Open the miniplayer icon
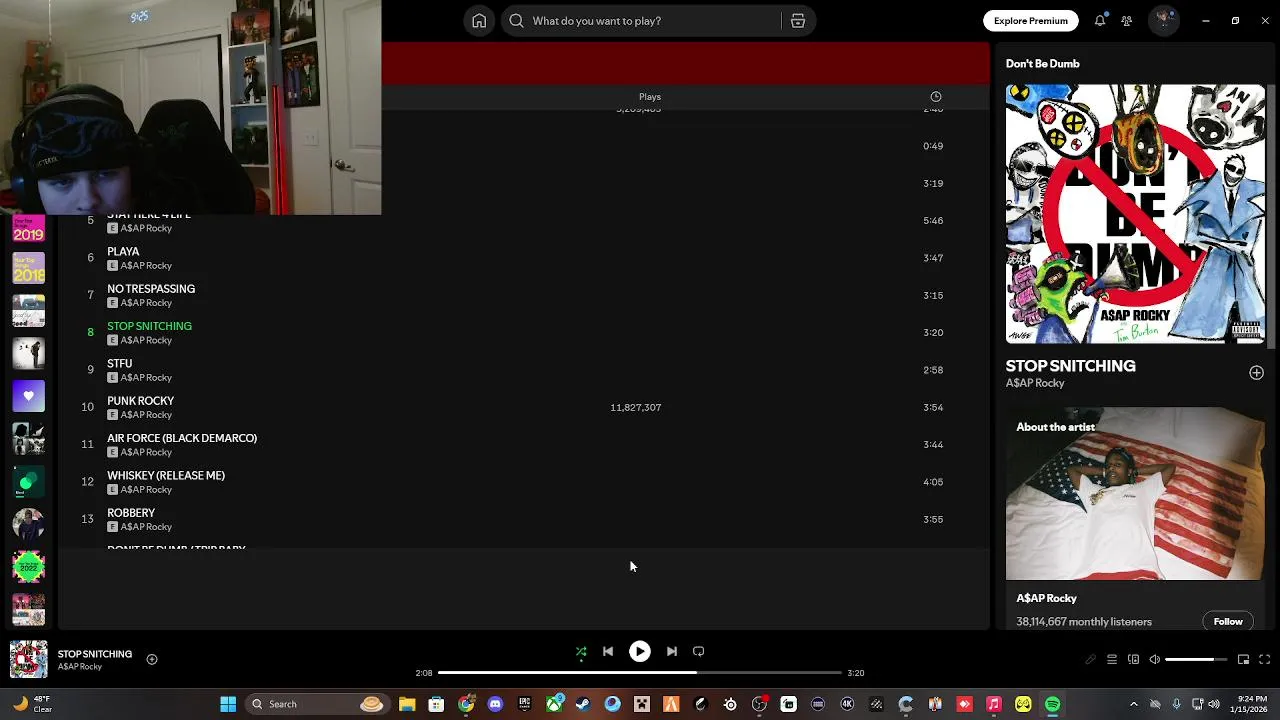 coord(1243,660)
